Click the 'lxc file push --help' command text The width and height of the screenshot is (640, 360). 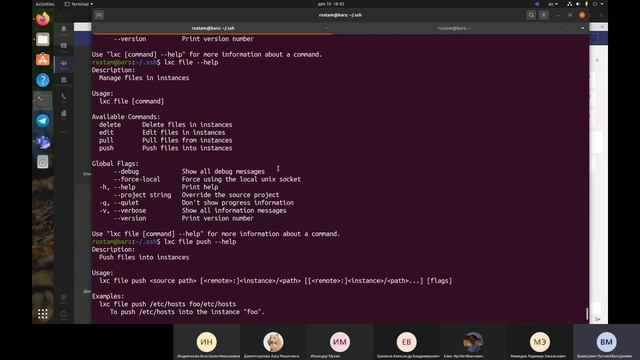pos(200,242)
